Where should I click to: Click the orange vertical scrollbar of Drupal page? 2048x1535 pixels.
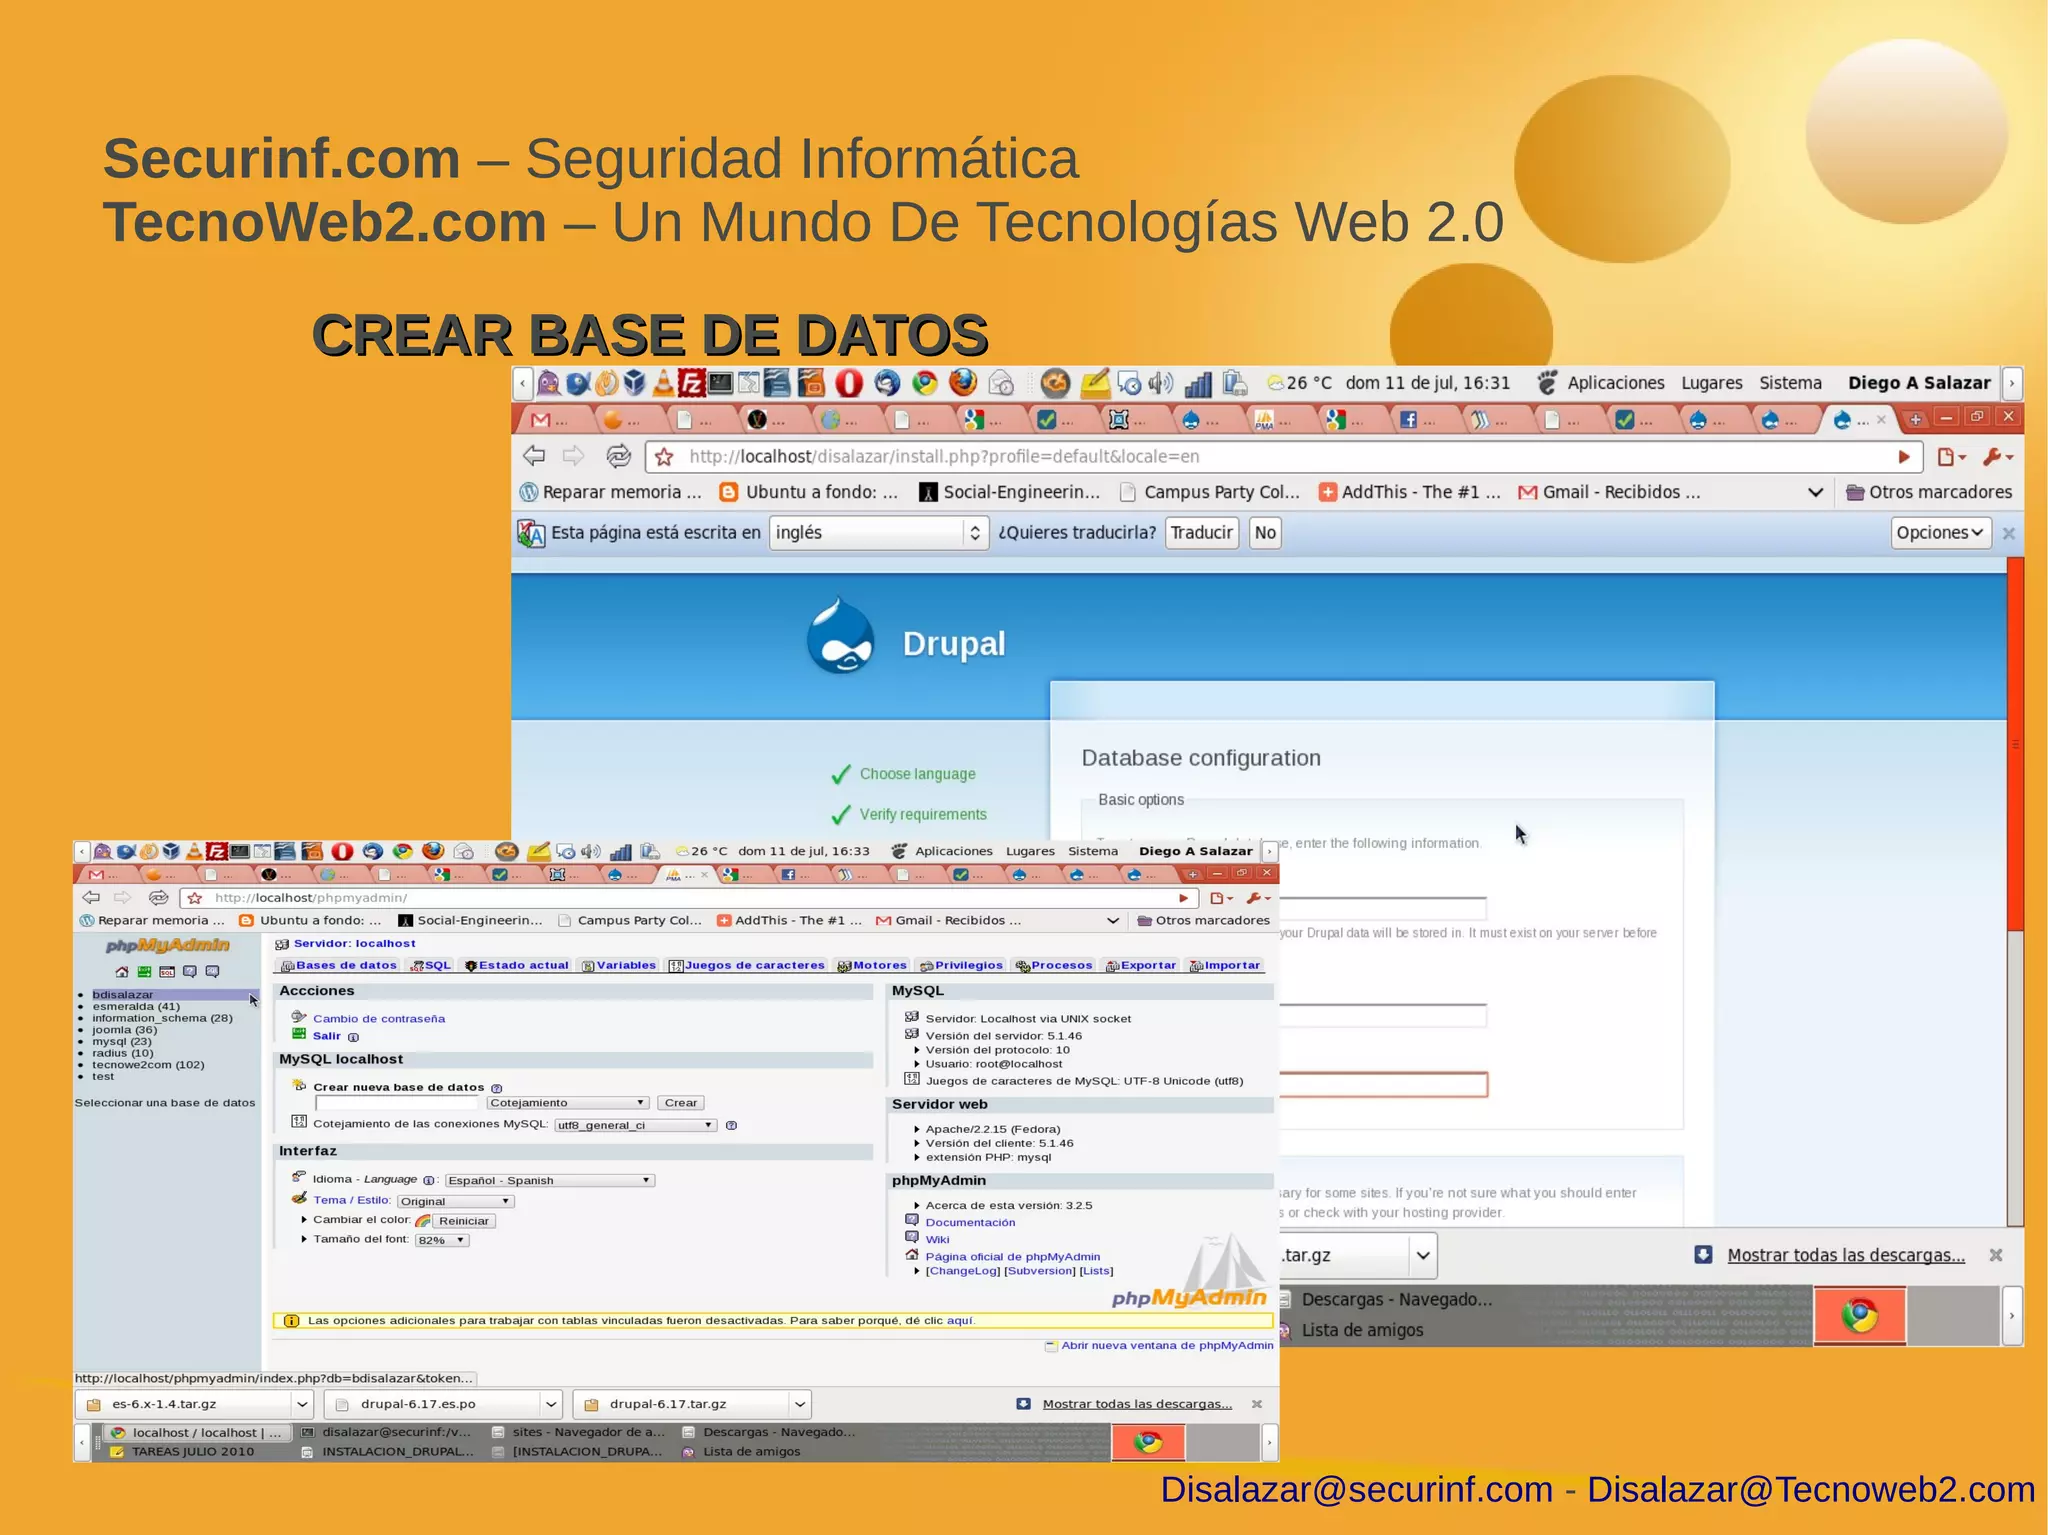click(x=2015, y=743)
